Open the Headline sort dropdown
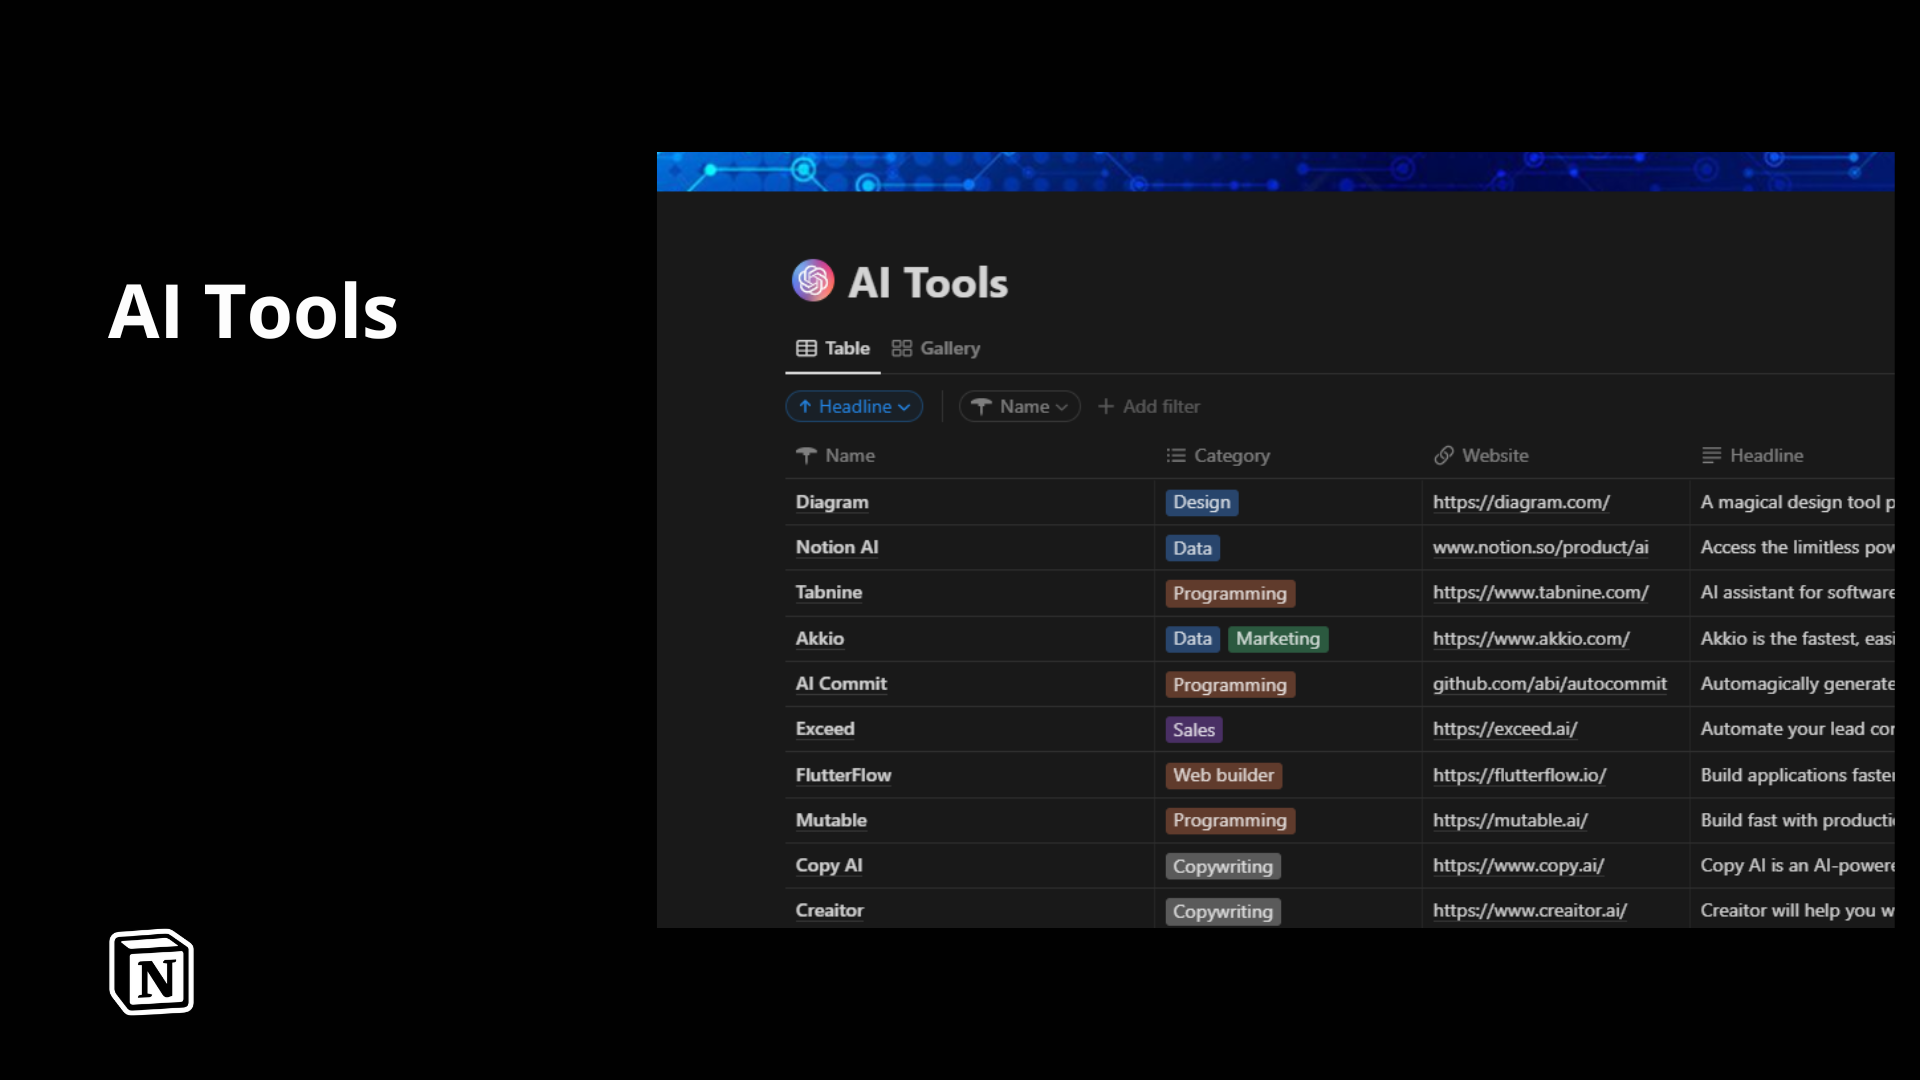 [854, 406]
